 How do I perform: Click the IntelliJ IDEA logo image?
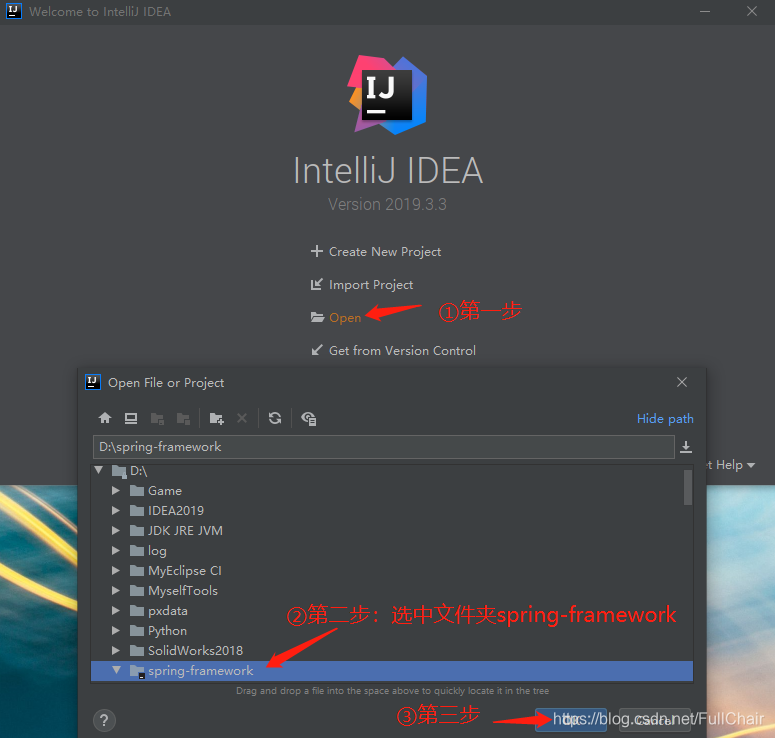tap(388, 94)
